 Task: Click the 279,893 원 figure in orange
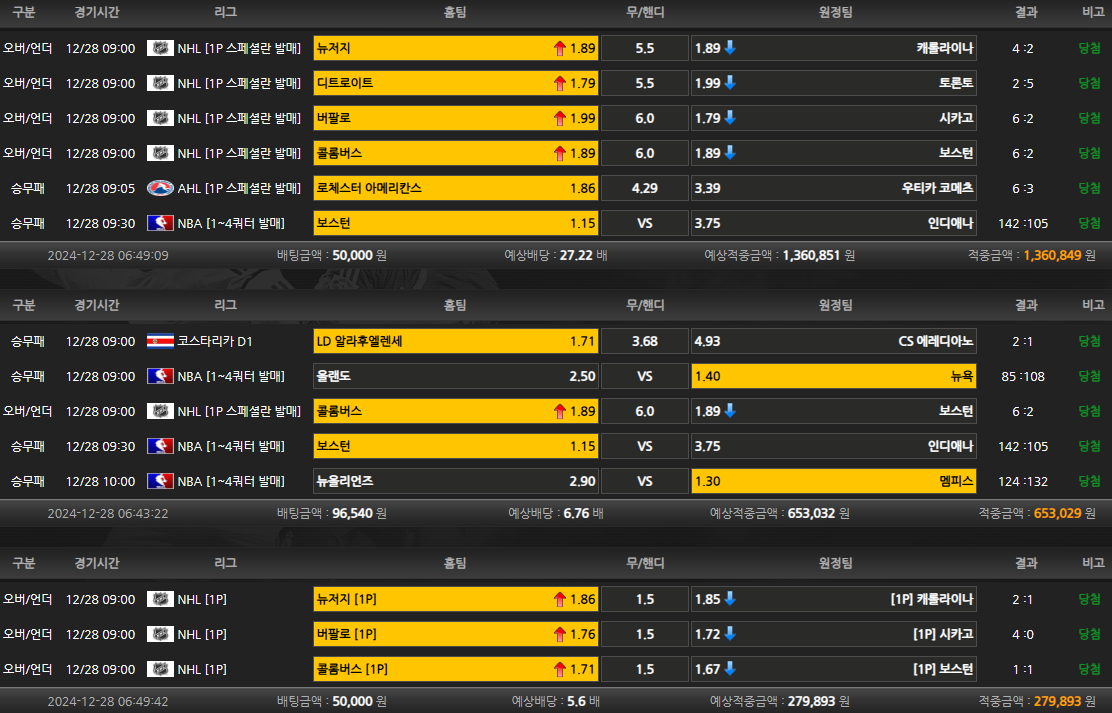tap(1064, 701)
